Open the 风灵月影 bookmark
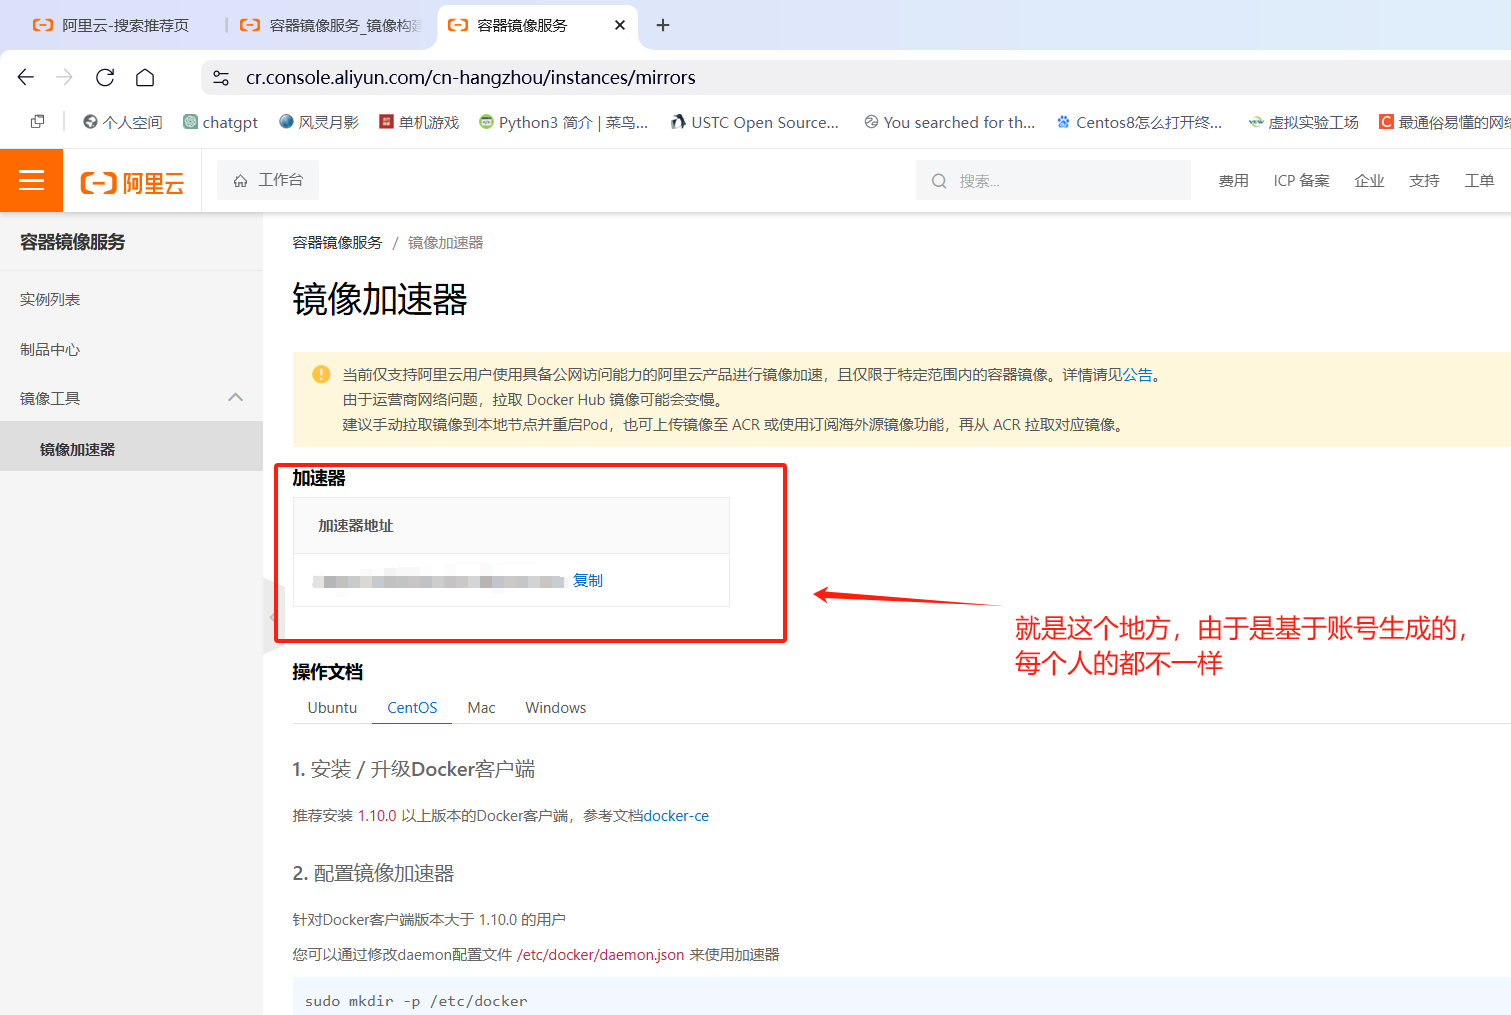The width and height of the screenshot is (1511, 1015). [x=318, y=122]
